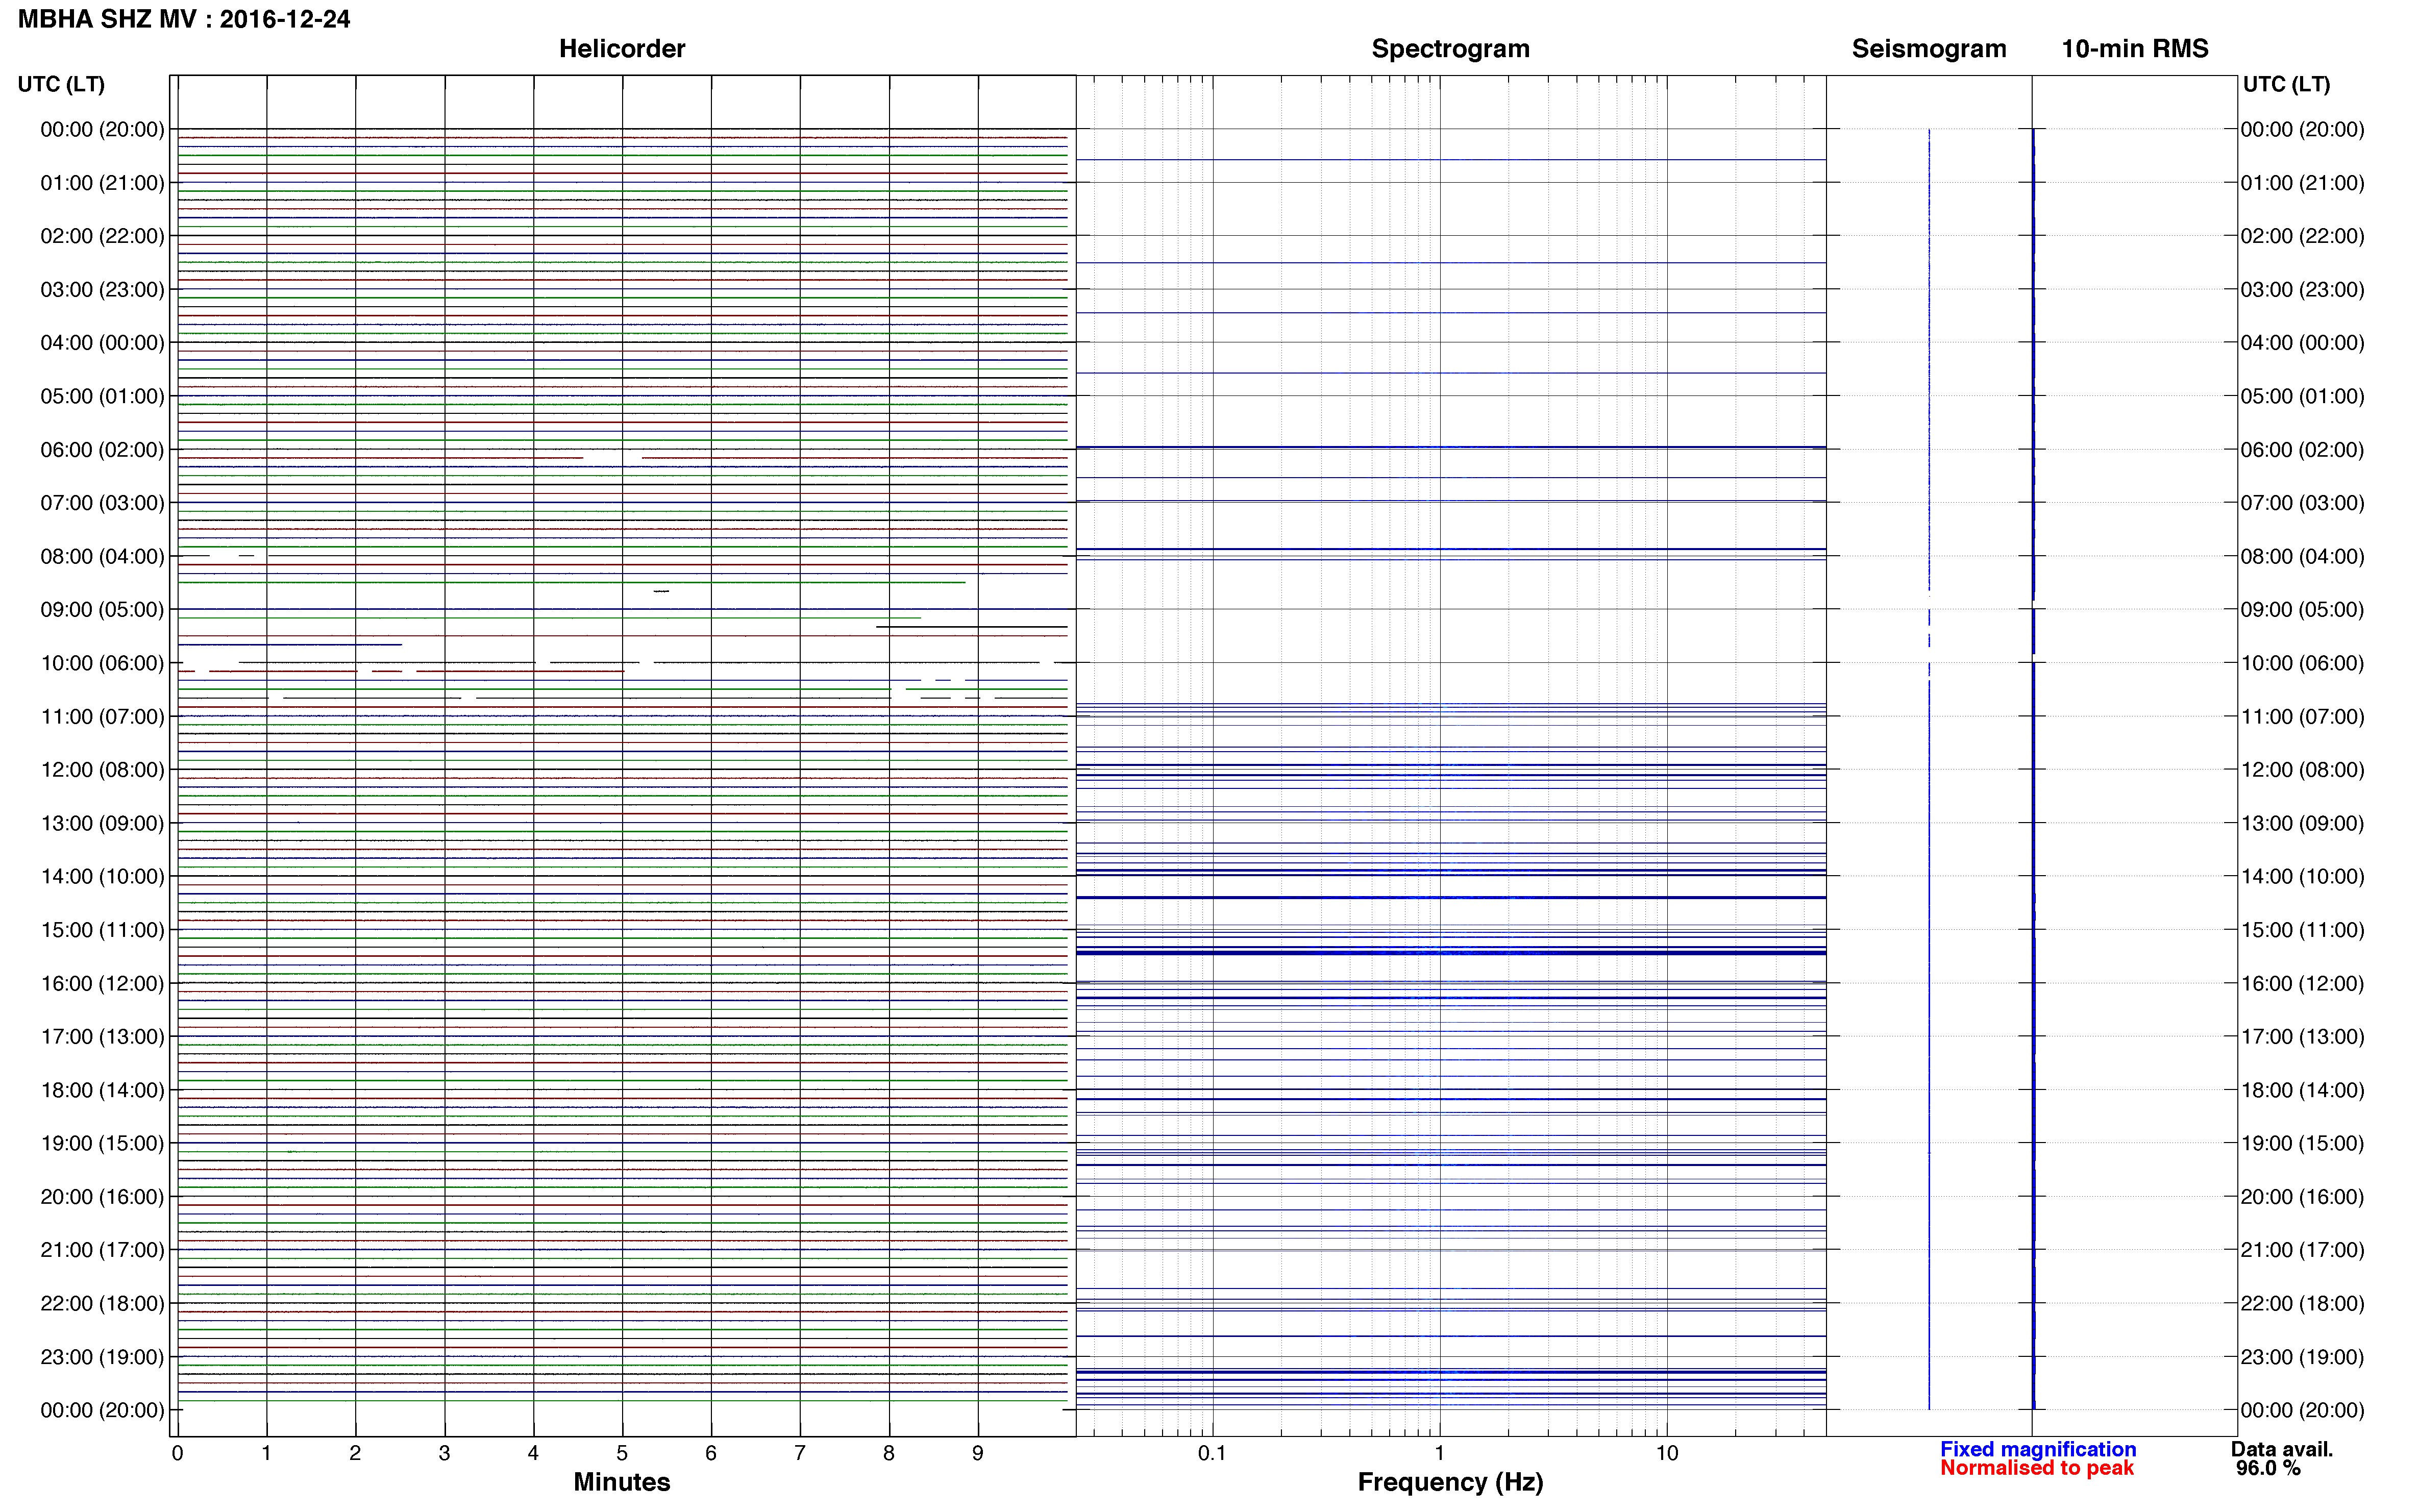The height and width of the screenshot is (1512, 2419).
Task: Click right-axis time label "17:00 (13:00)"
Action: (2303, 1037)
